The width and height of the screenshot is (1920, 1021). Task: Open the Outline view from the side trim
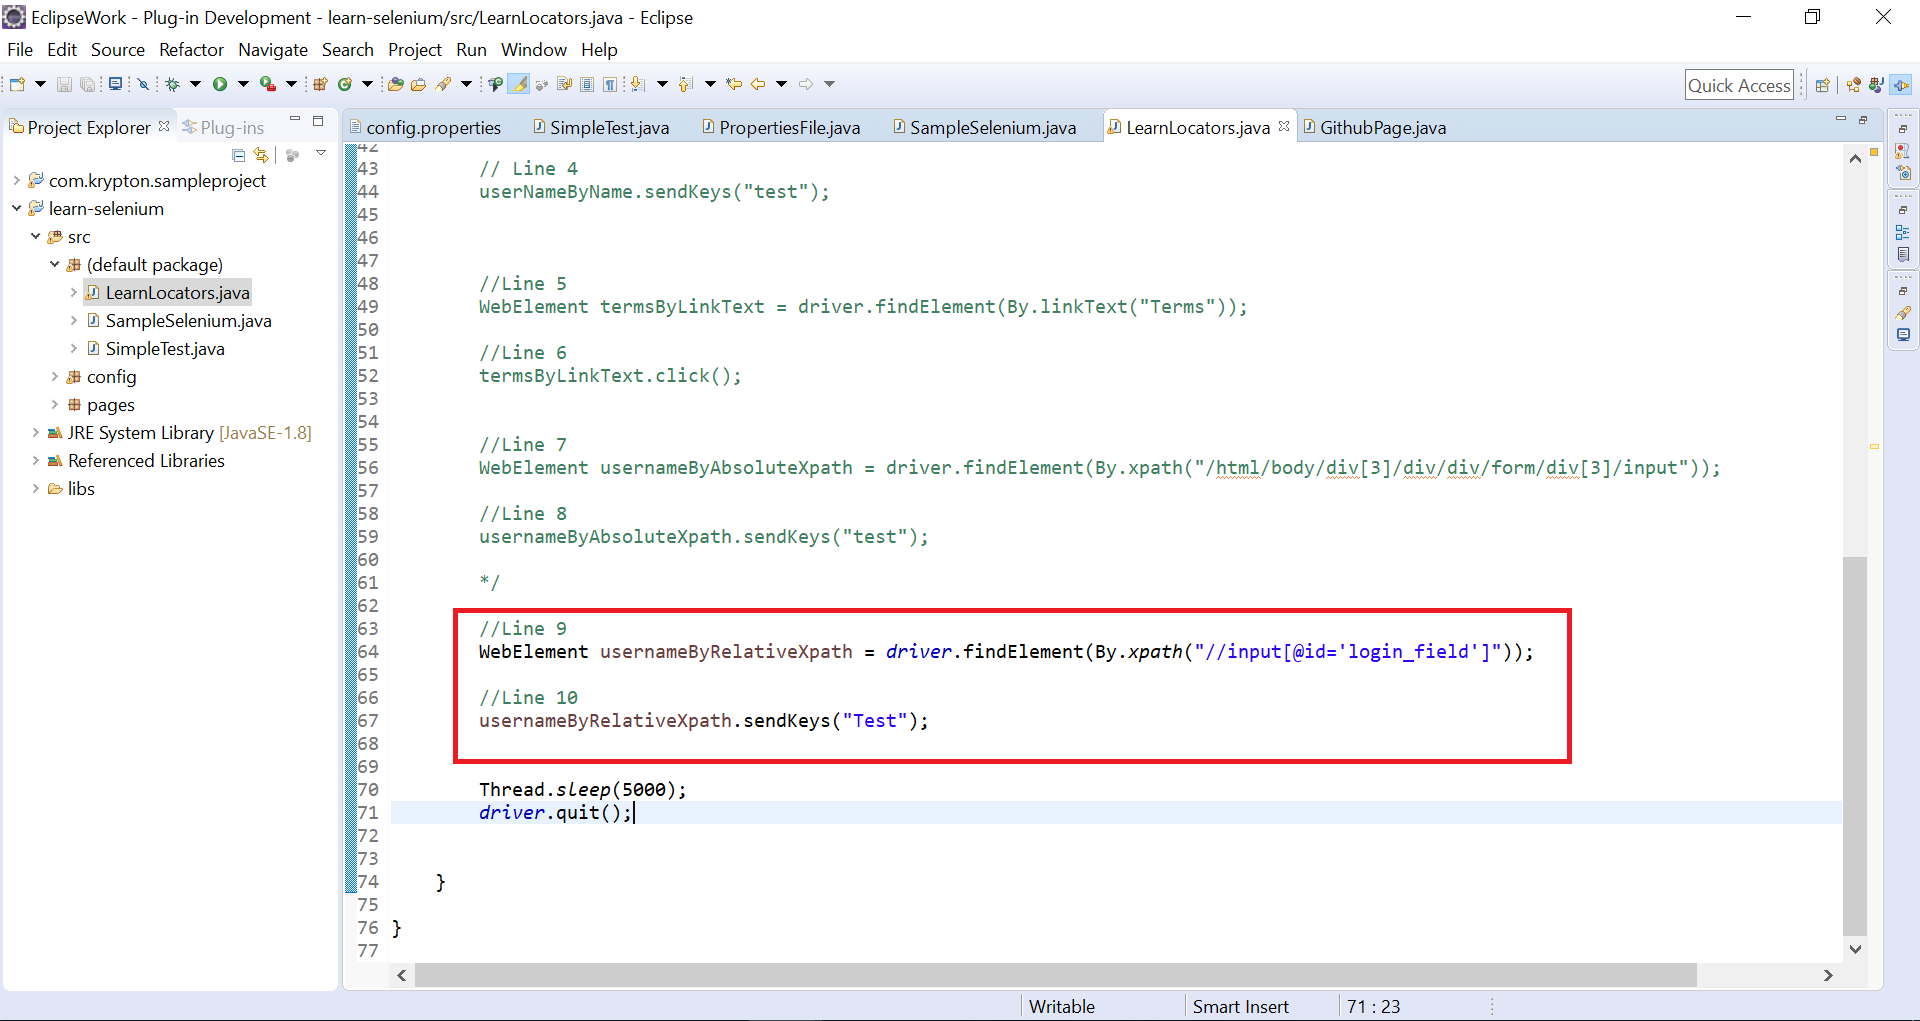coord(1903,232)
